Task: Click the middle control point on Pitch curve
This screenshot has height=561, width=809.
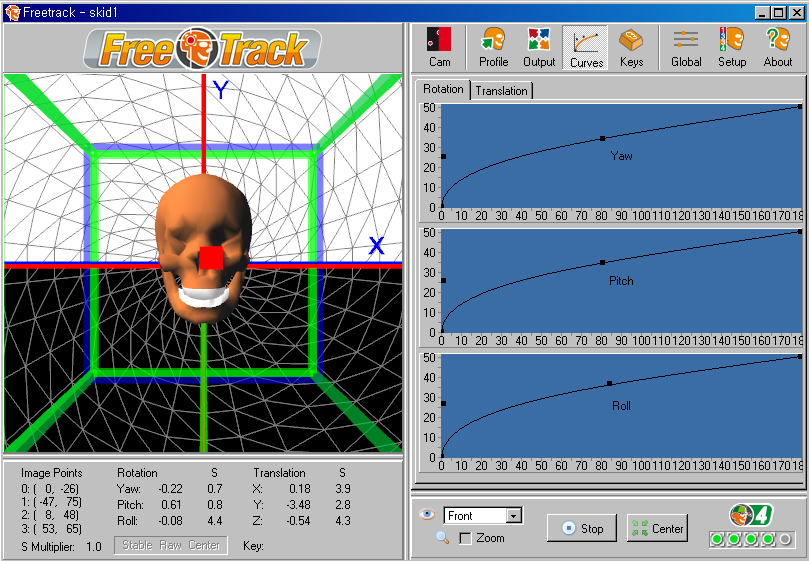Action: pos(602,262)
